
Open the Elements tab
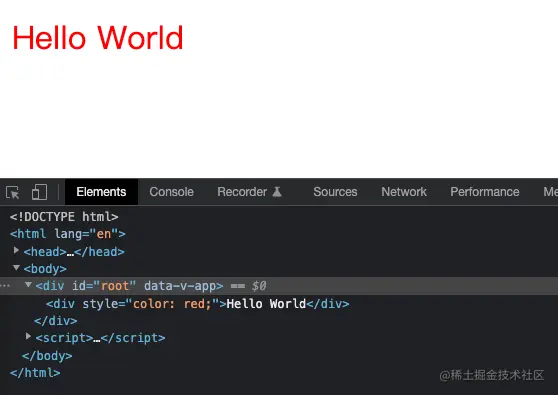click(x=101, y=192)
